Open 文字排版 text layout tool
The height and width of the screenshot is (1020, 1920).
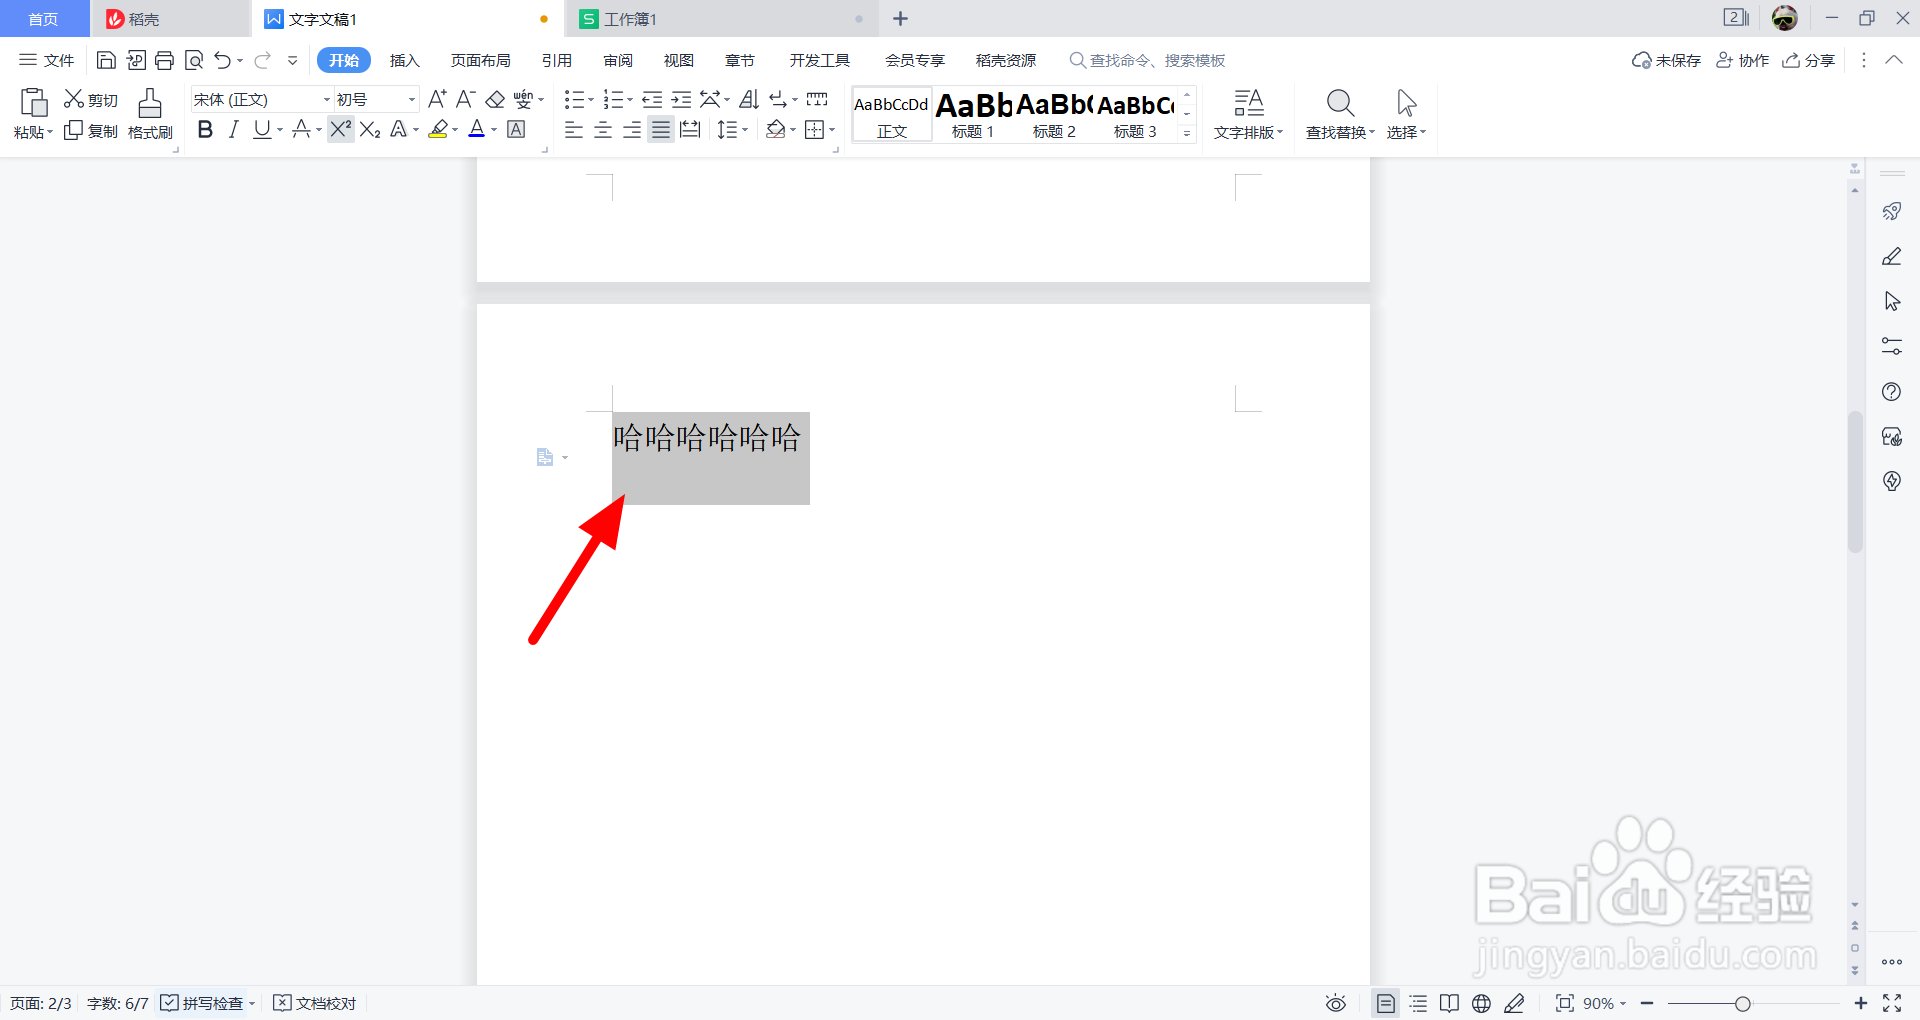(x=1248, y=114)
